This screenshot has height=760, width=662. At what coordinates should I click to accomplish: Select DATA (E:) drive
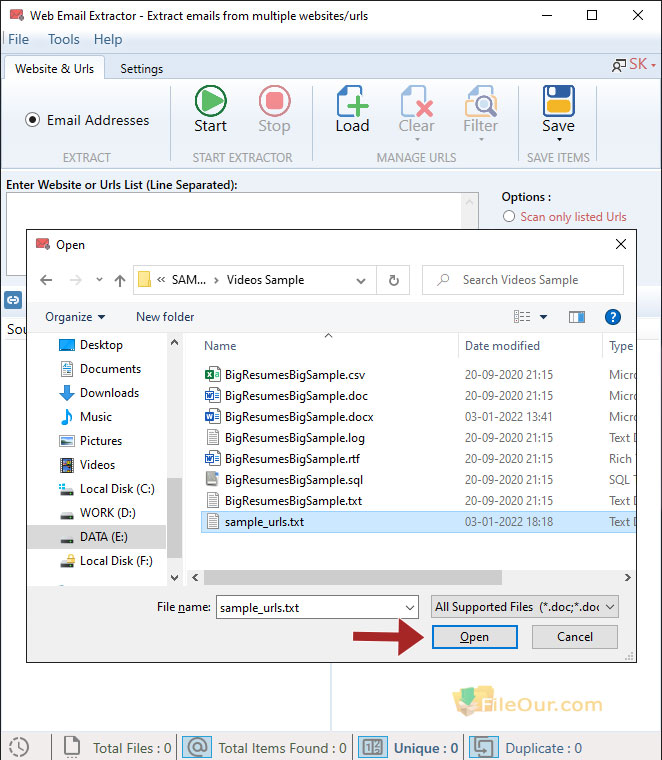97,537
